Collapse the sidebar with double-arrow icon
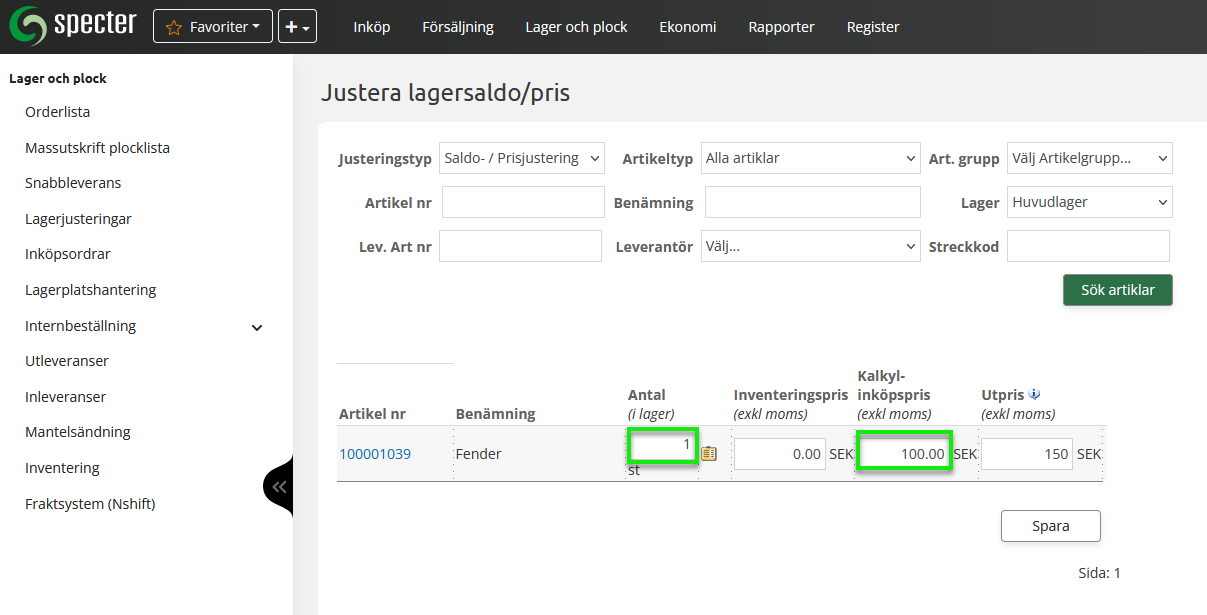This screenshot has width=1207, height=615. tap(279, 487)
